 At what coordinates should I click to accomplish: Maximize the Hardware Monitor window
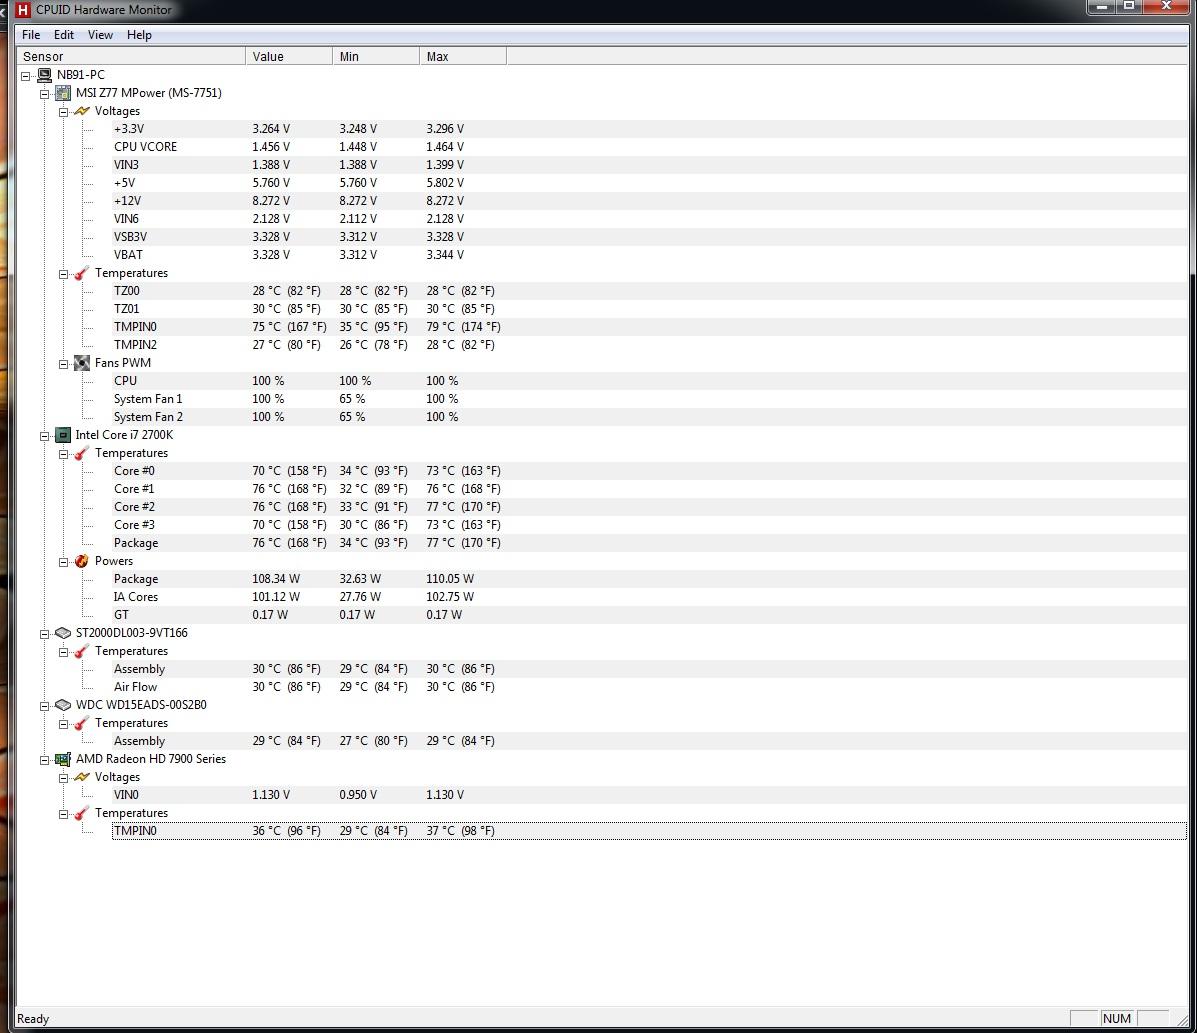click(x=1129, y=7)
